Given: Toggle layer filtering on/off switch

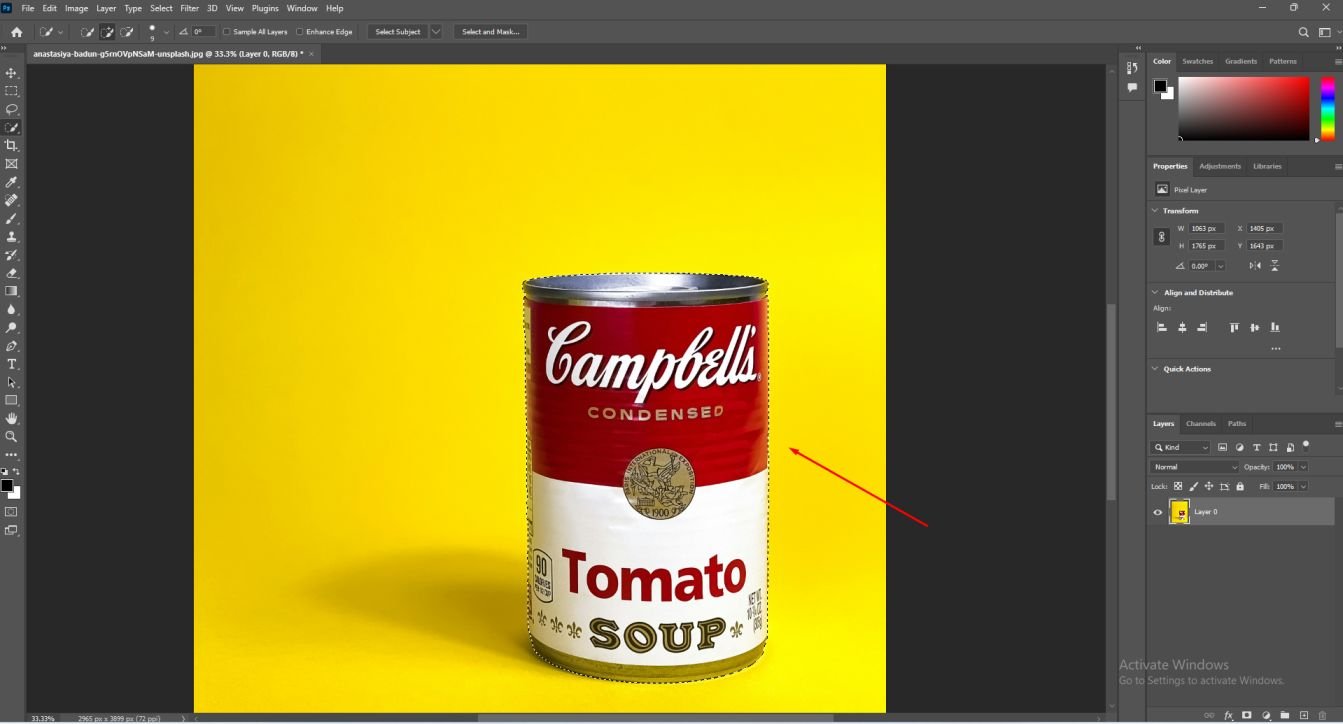Looking at the screenshot, I should [x=1306, y=445].
